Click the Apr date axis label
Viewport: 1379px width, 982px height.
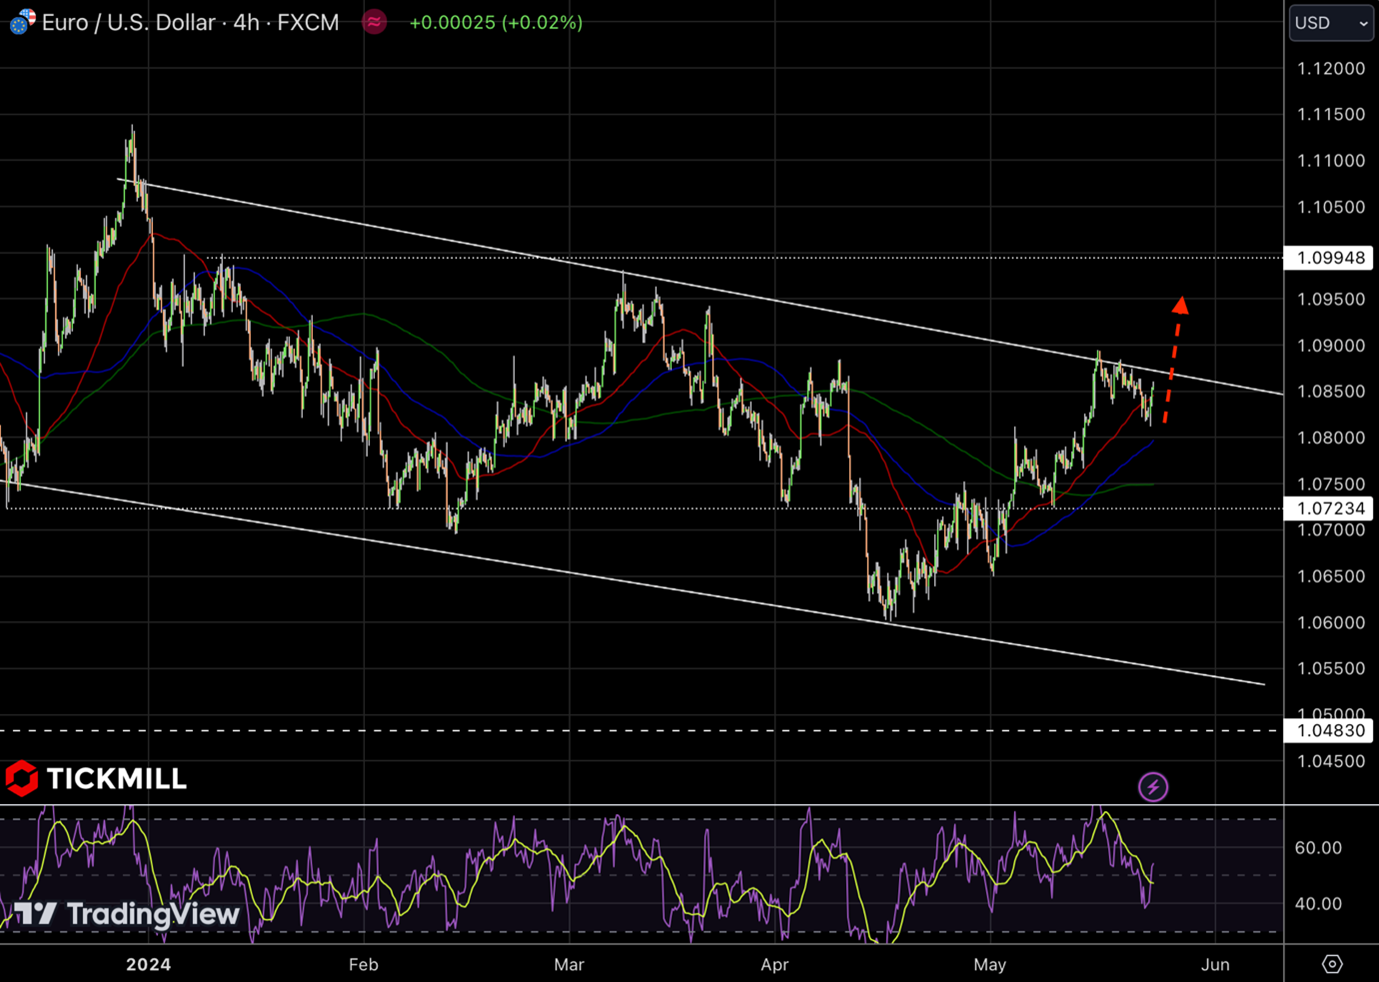coord(775,965)
